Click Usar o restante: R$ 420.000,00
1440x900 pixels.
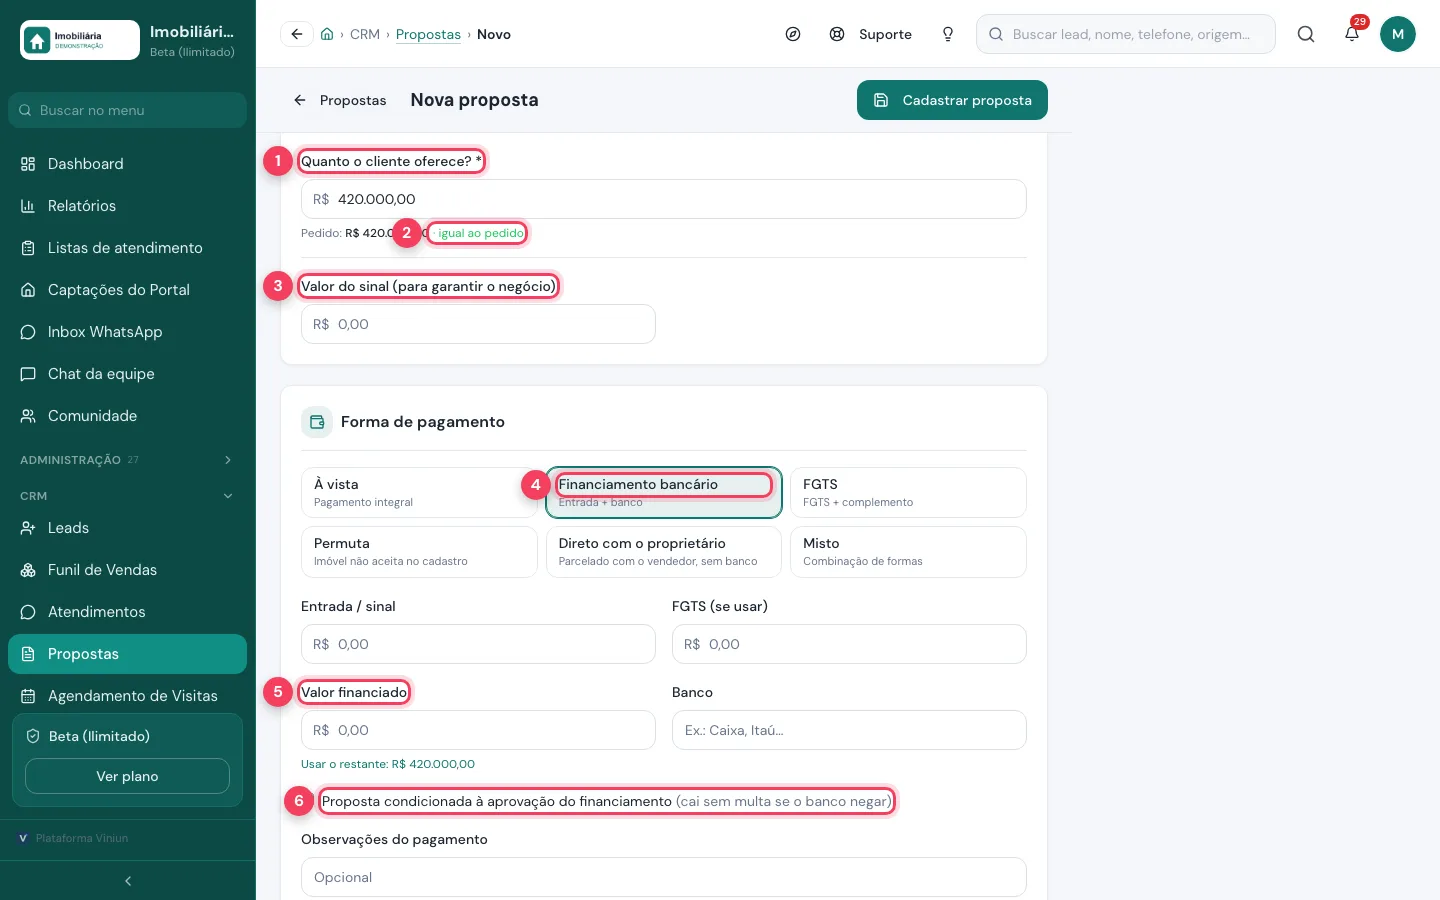click(x=388, y=764)
